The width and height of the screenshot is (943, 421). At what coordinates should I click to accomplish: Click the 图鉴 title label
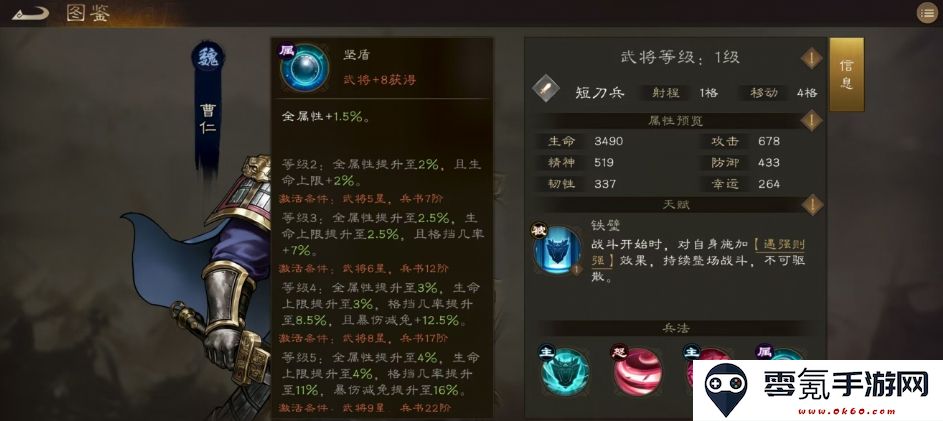[88, 13]
